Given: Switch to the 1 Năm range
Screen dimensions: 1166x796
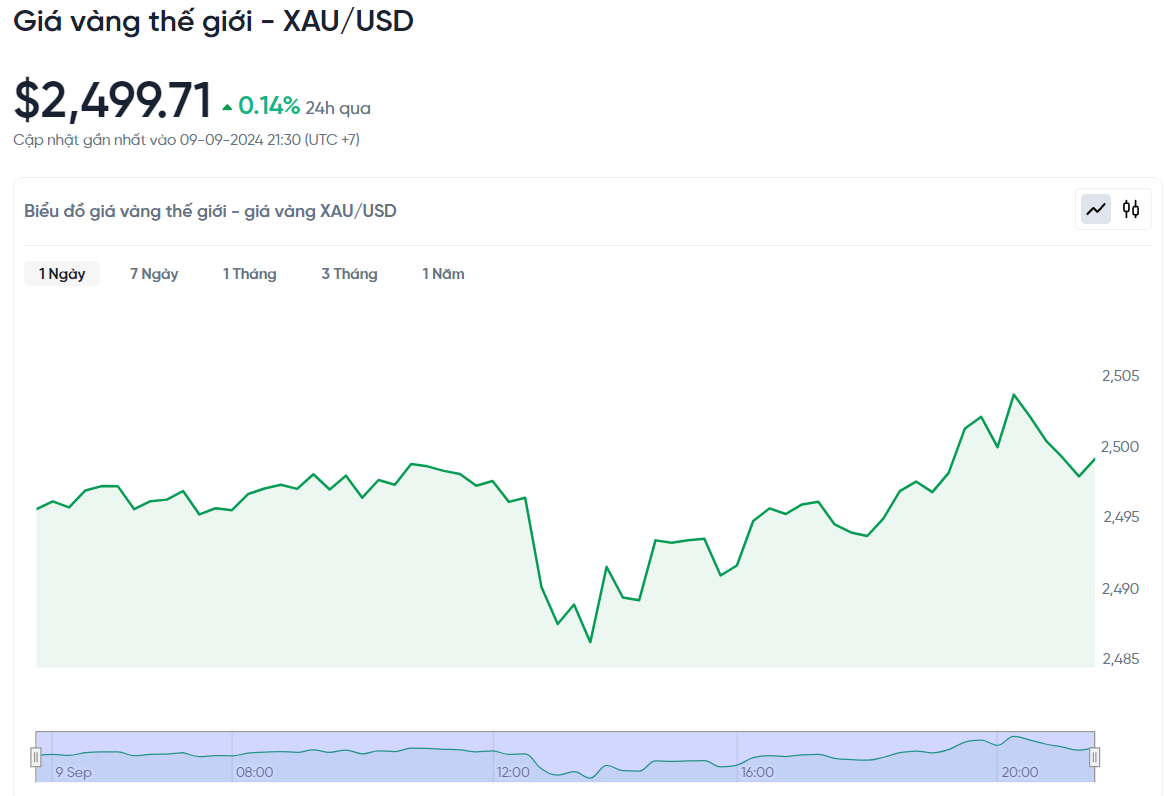Looking at the screenshot, I should [x=443, y=274].
